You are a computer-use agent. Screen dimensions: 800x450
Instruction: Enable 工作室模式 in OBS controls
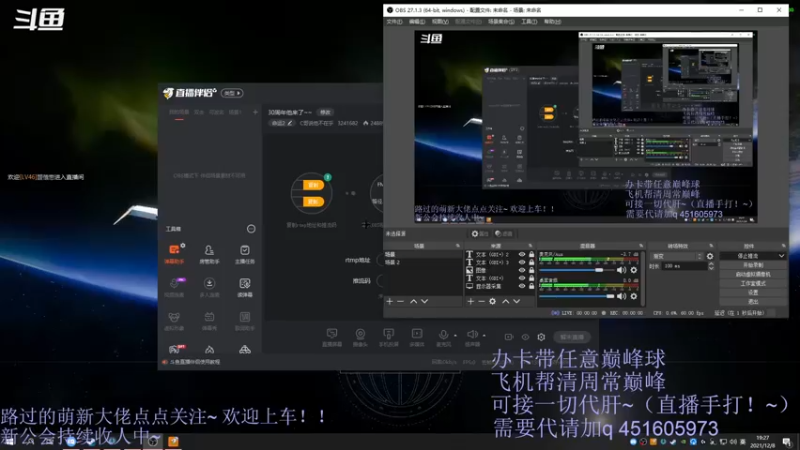click(x=753, y=284)
